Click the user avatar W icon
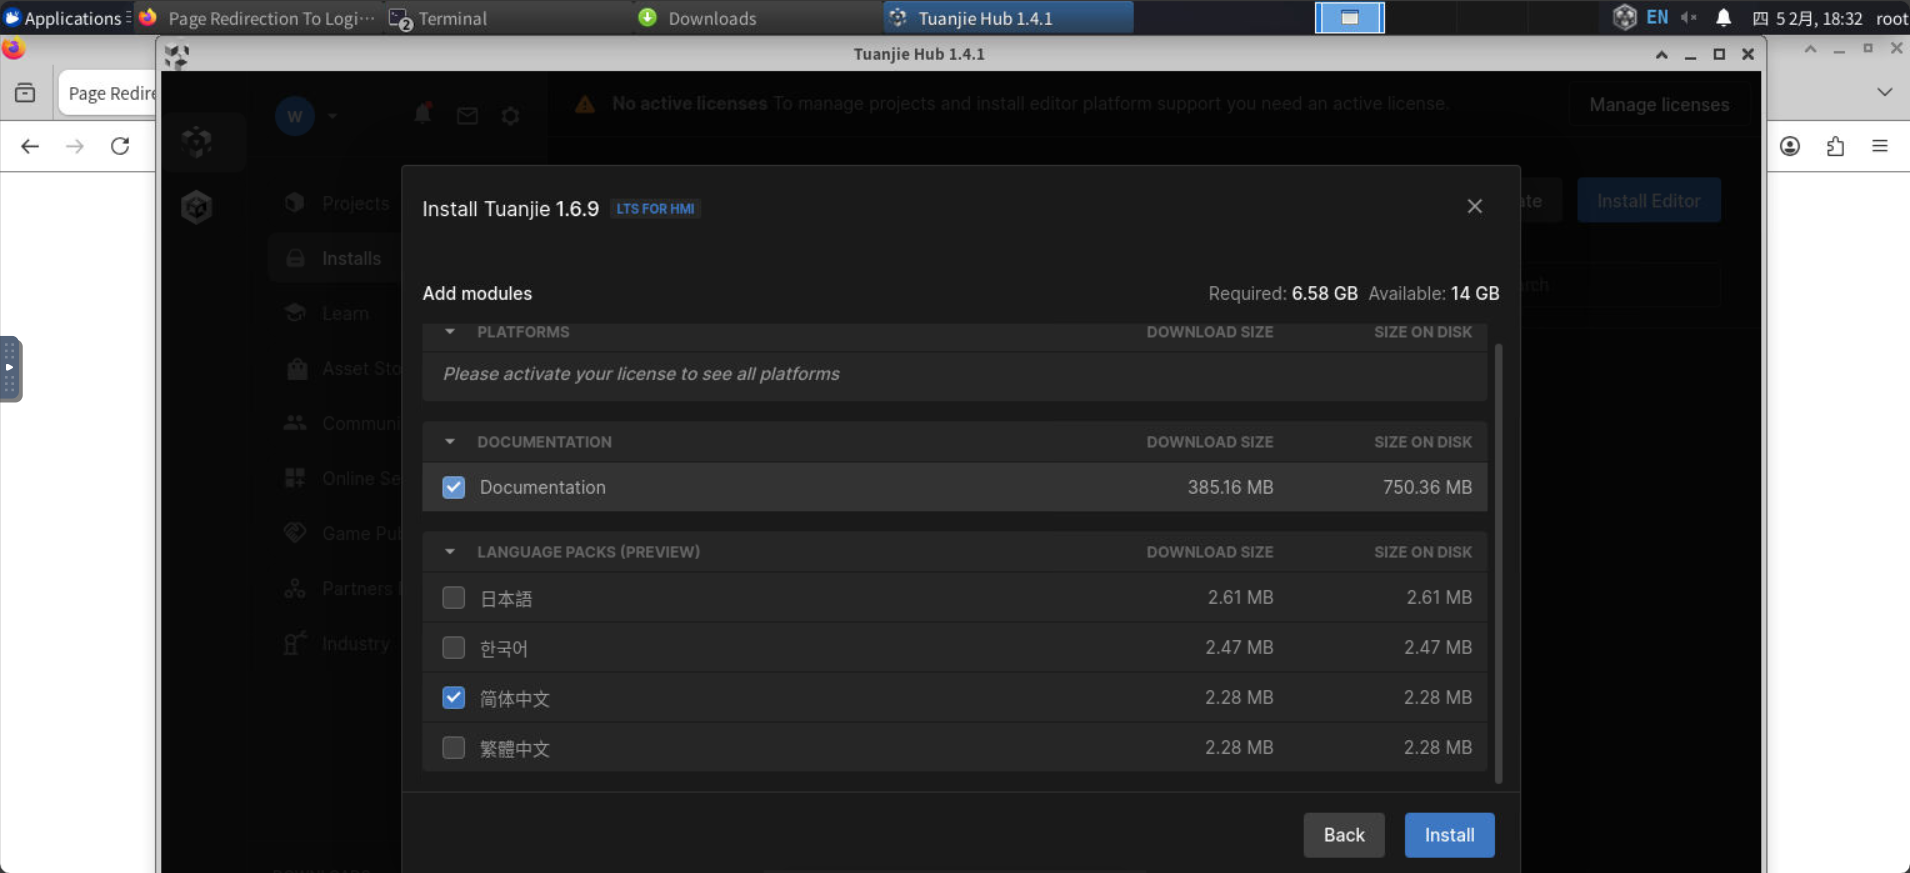The height and width of the screenshot is (873, 1910). [x=295, y=116]
